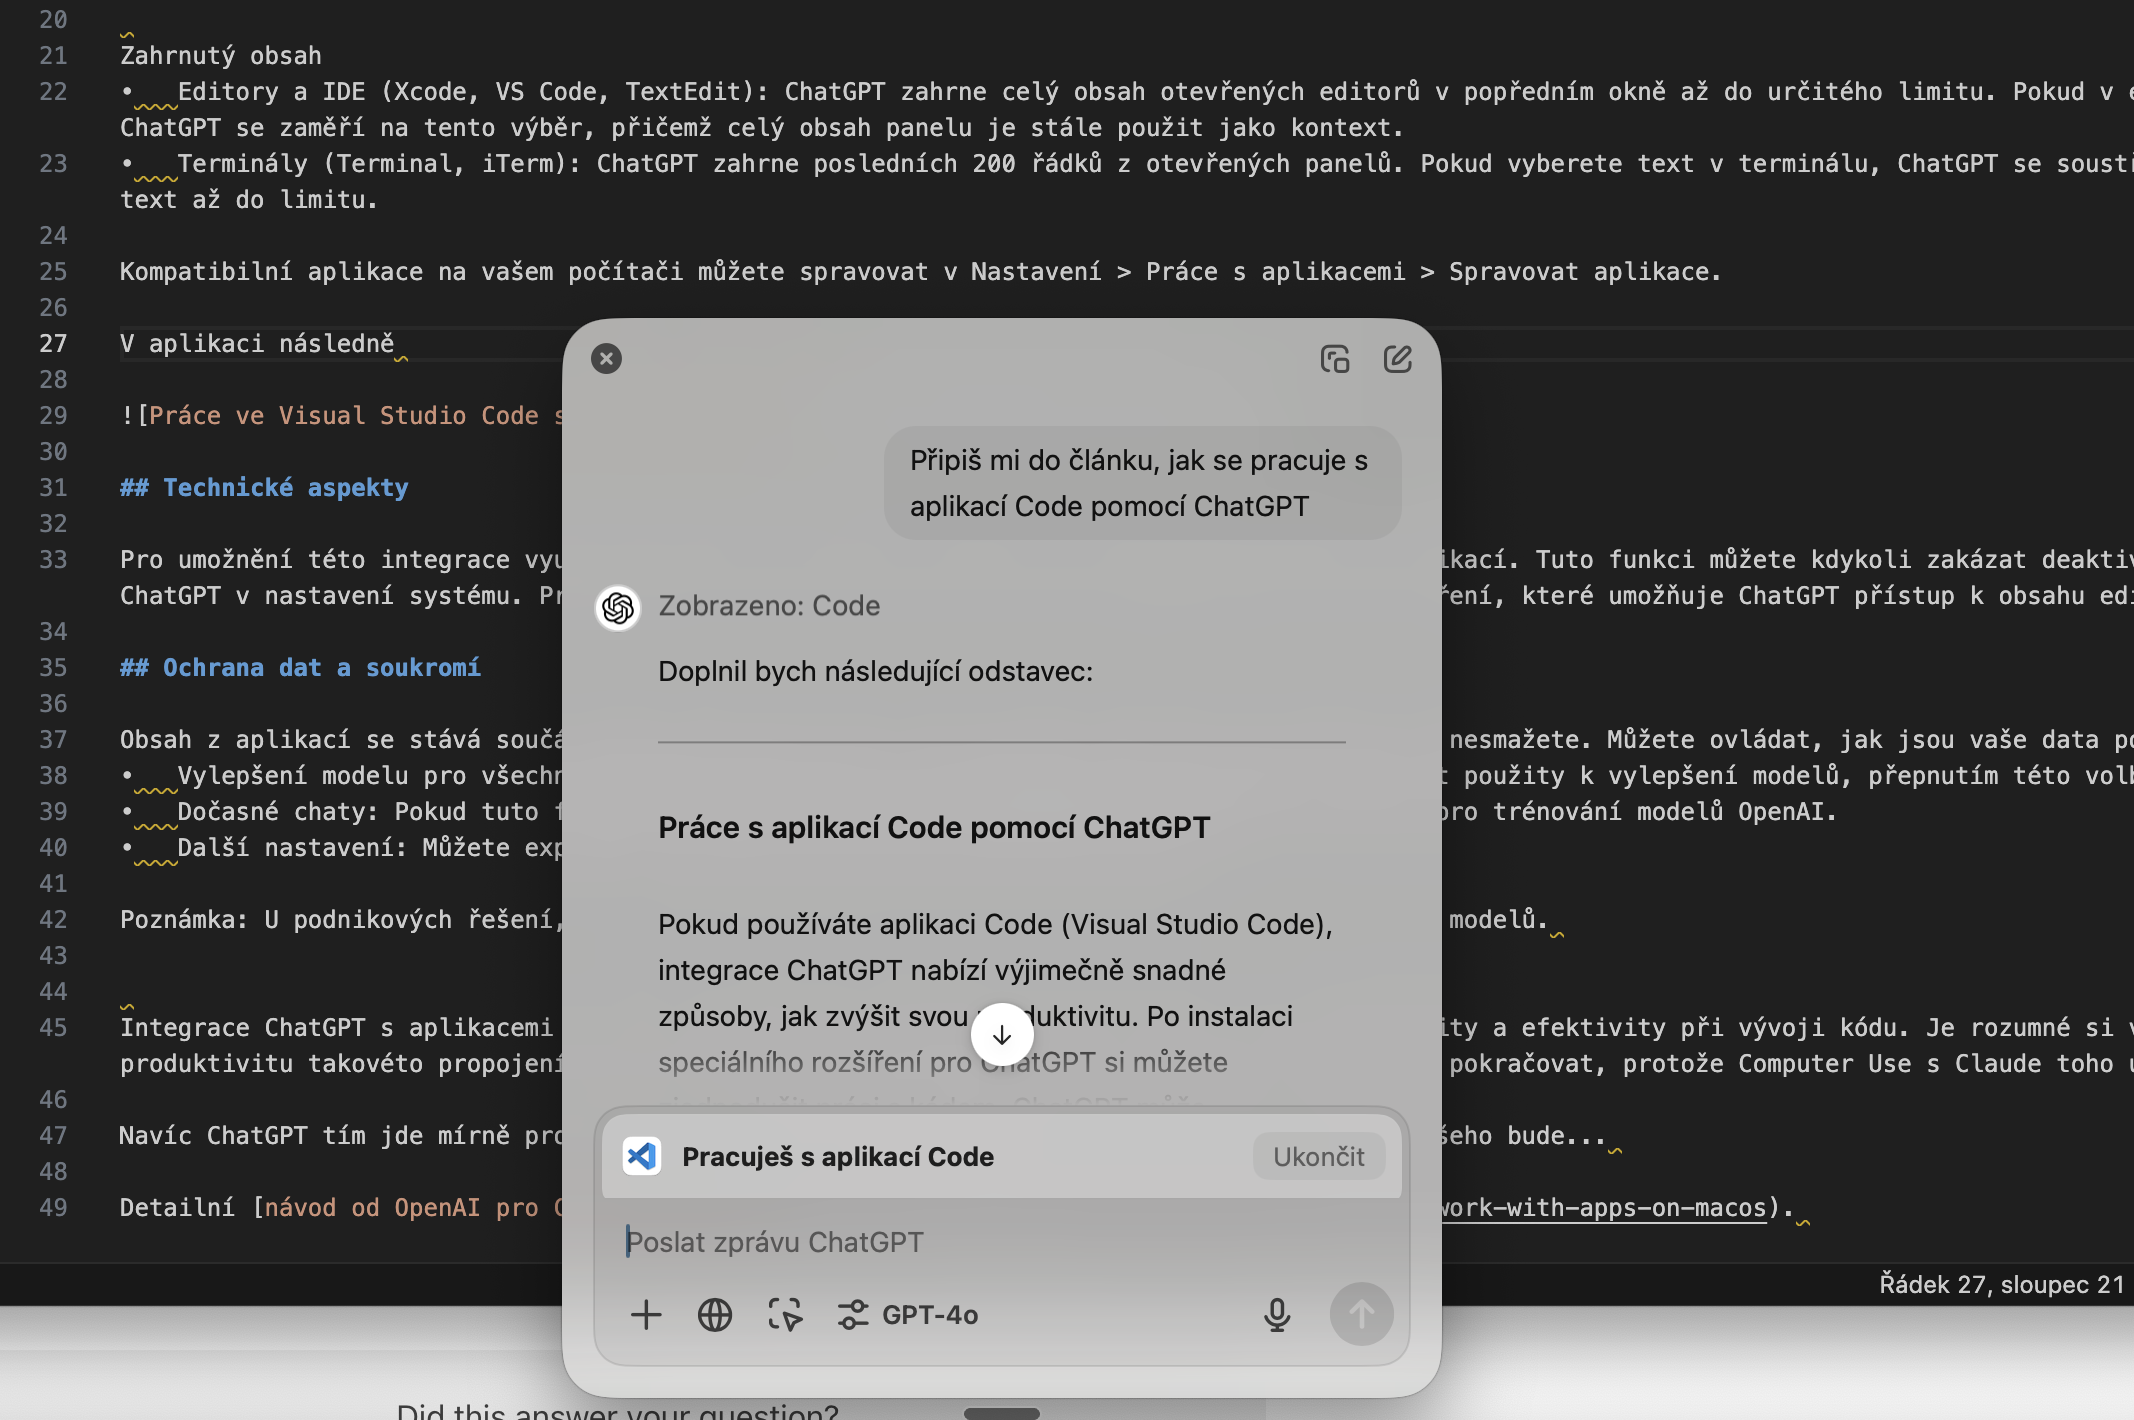Open the ChatGPT main window icon
The image size is (2134, 1420).
[x=1335, y=359]
